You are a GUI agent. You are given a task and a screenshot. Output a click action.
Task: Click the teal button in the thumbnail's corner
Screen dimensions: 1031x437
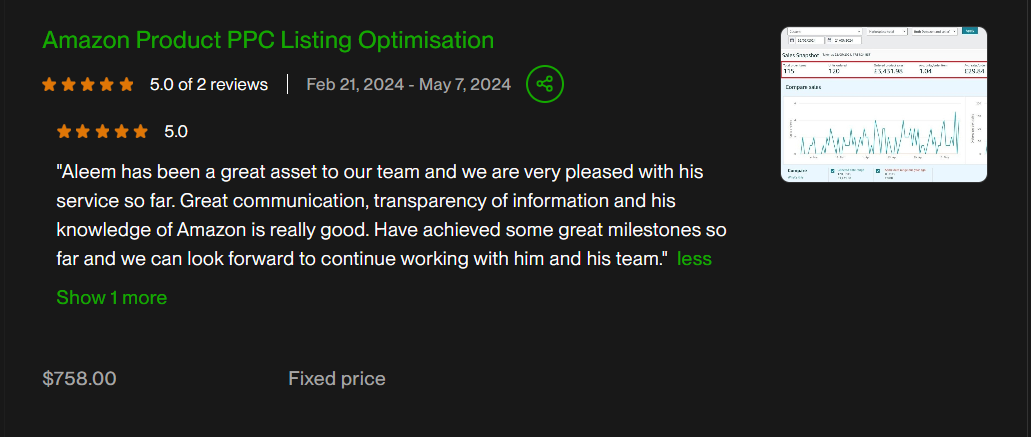[968, 31]
